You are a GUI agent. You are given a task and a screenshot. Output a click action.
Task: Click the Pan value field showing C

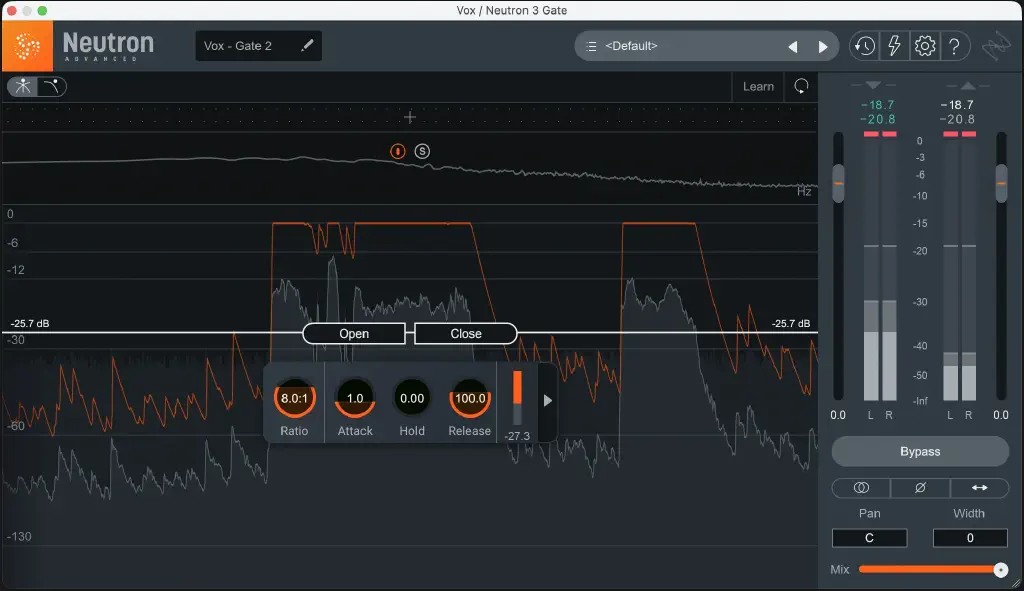869,537
